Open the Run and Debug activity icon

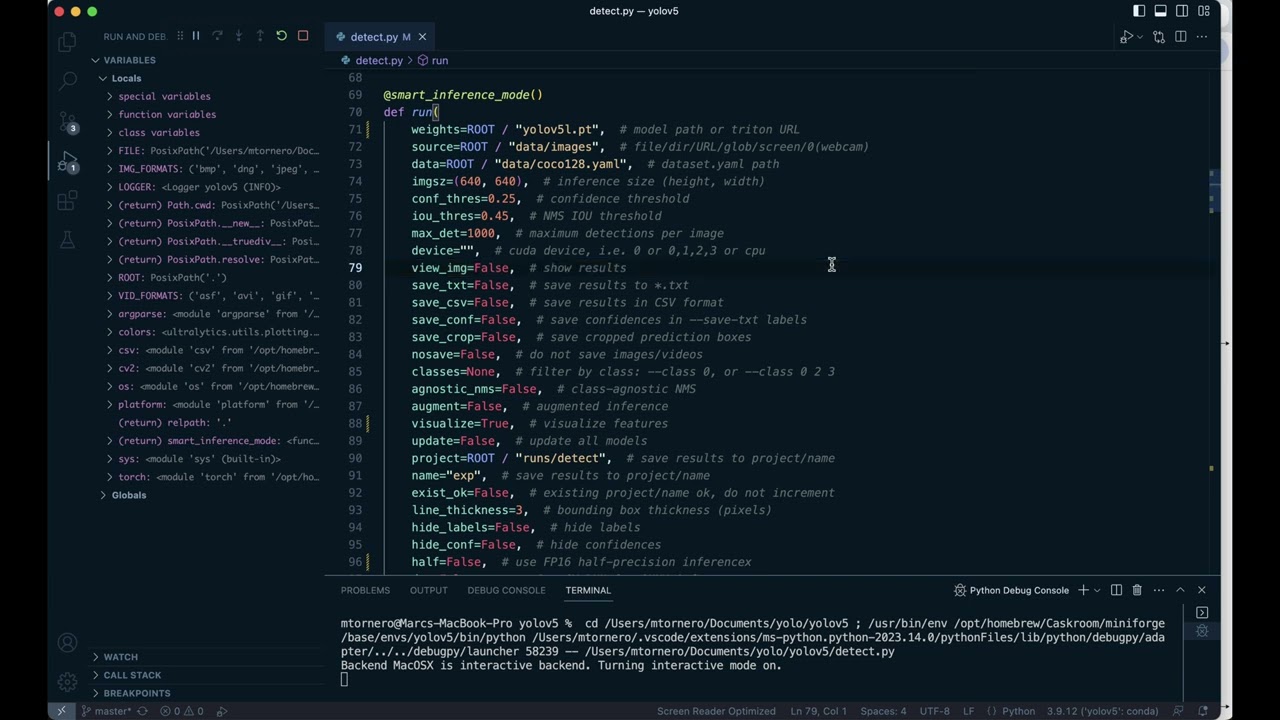(67, 162)
